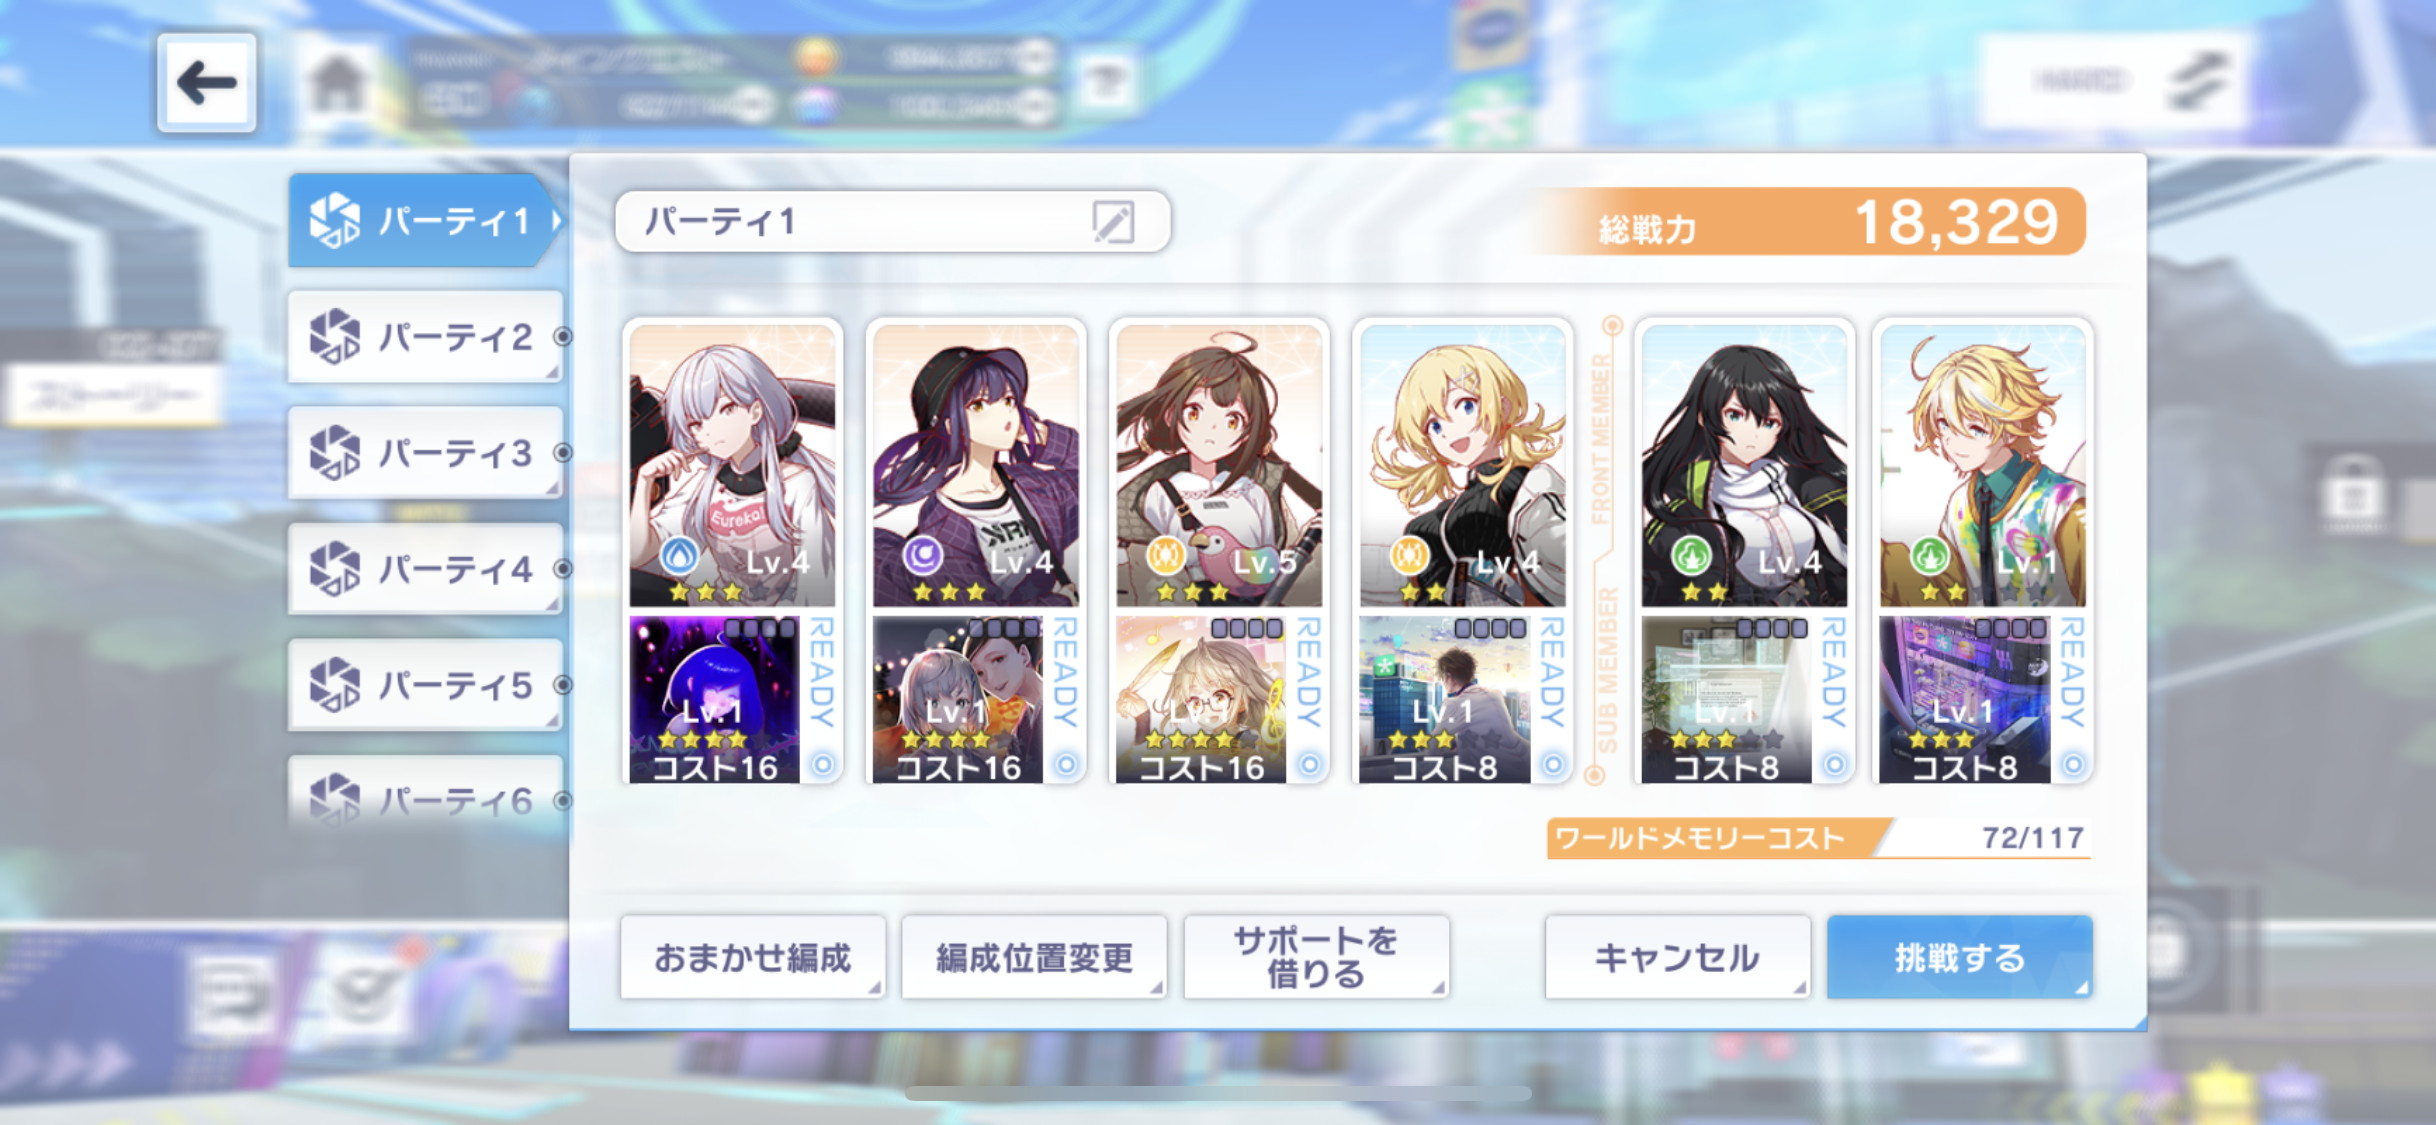Click the キャンセル button
The width and height of the screenshot is (2436, 1125).
pyautogui.click(x=1677, y=957)
